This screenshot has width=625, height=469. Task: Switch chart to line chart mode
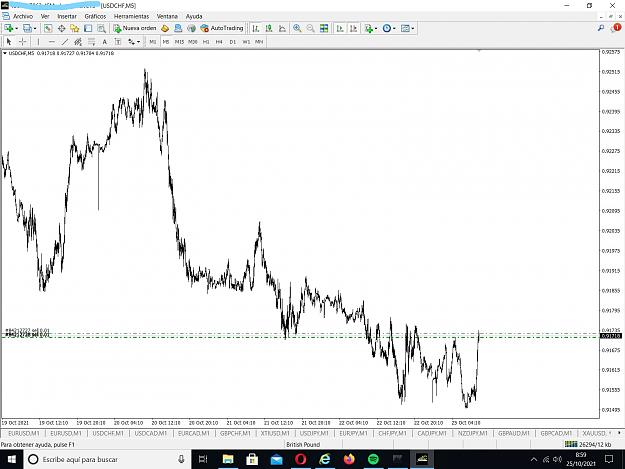click(x=282, y=28)
